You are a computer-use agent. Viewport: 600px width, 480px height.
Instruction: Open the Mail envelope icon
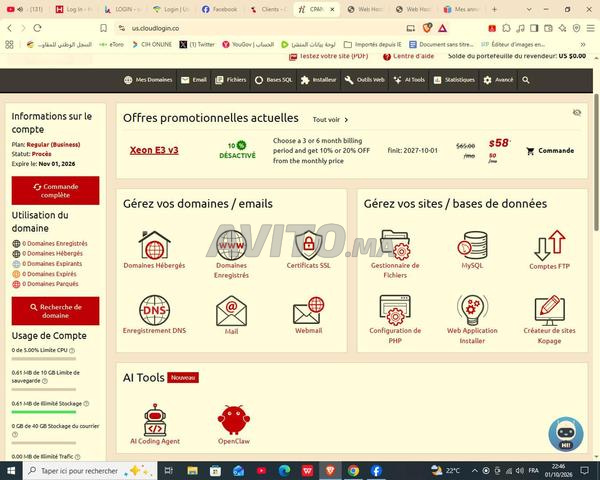point(231,311)
